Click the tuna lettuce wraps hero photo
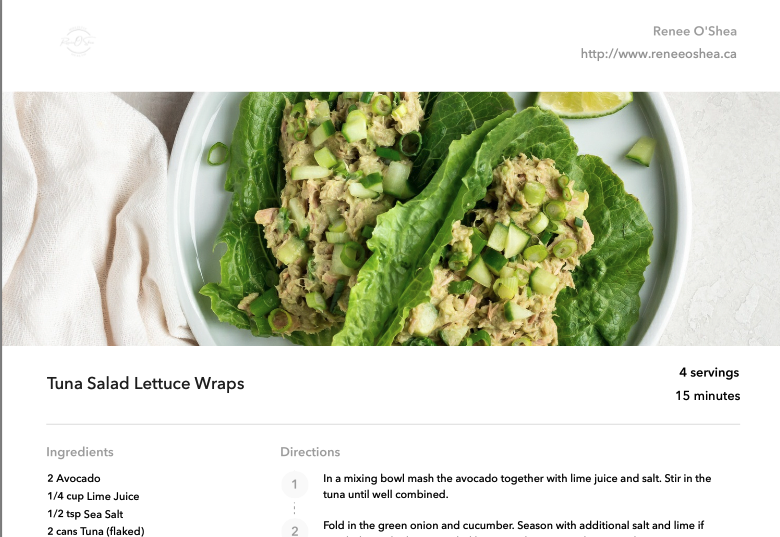Viewport: 780px width, 537px height. point(391,219)
